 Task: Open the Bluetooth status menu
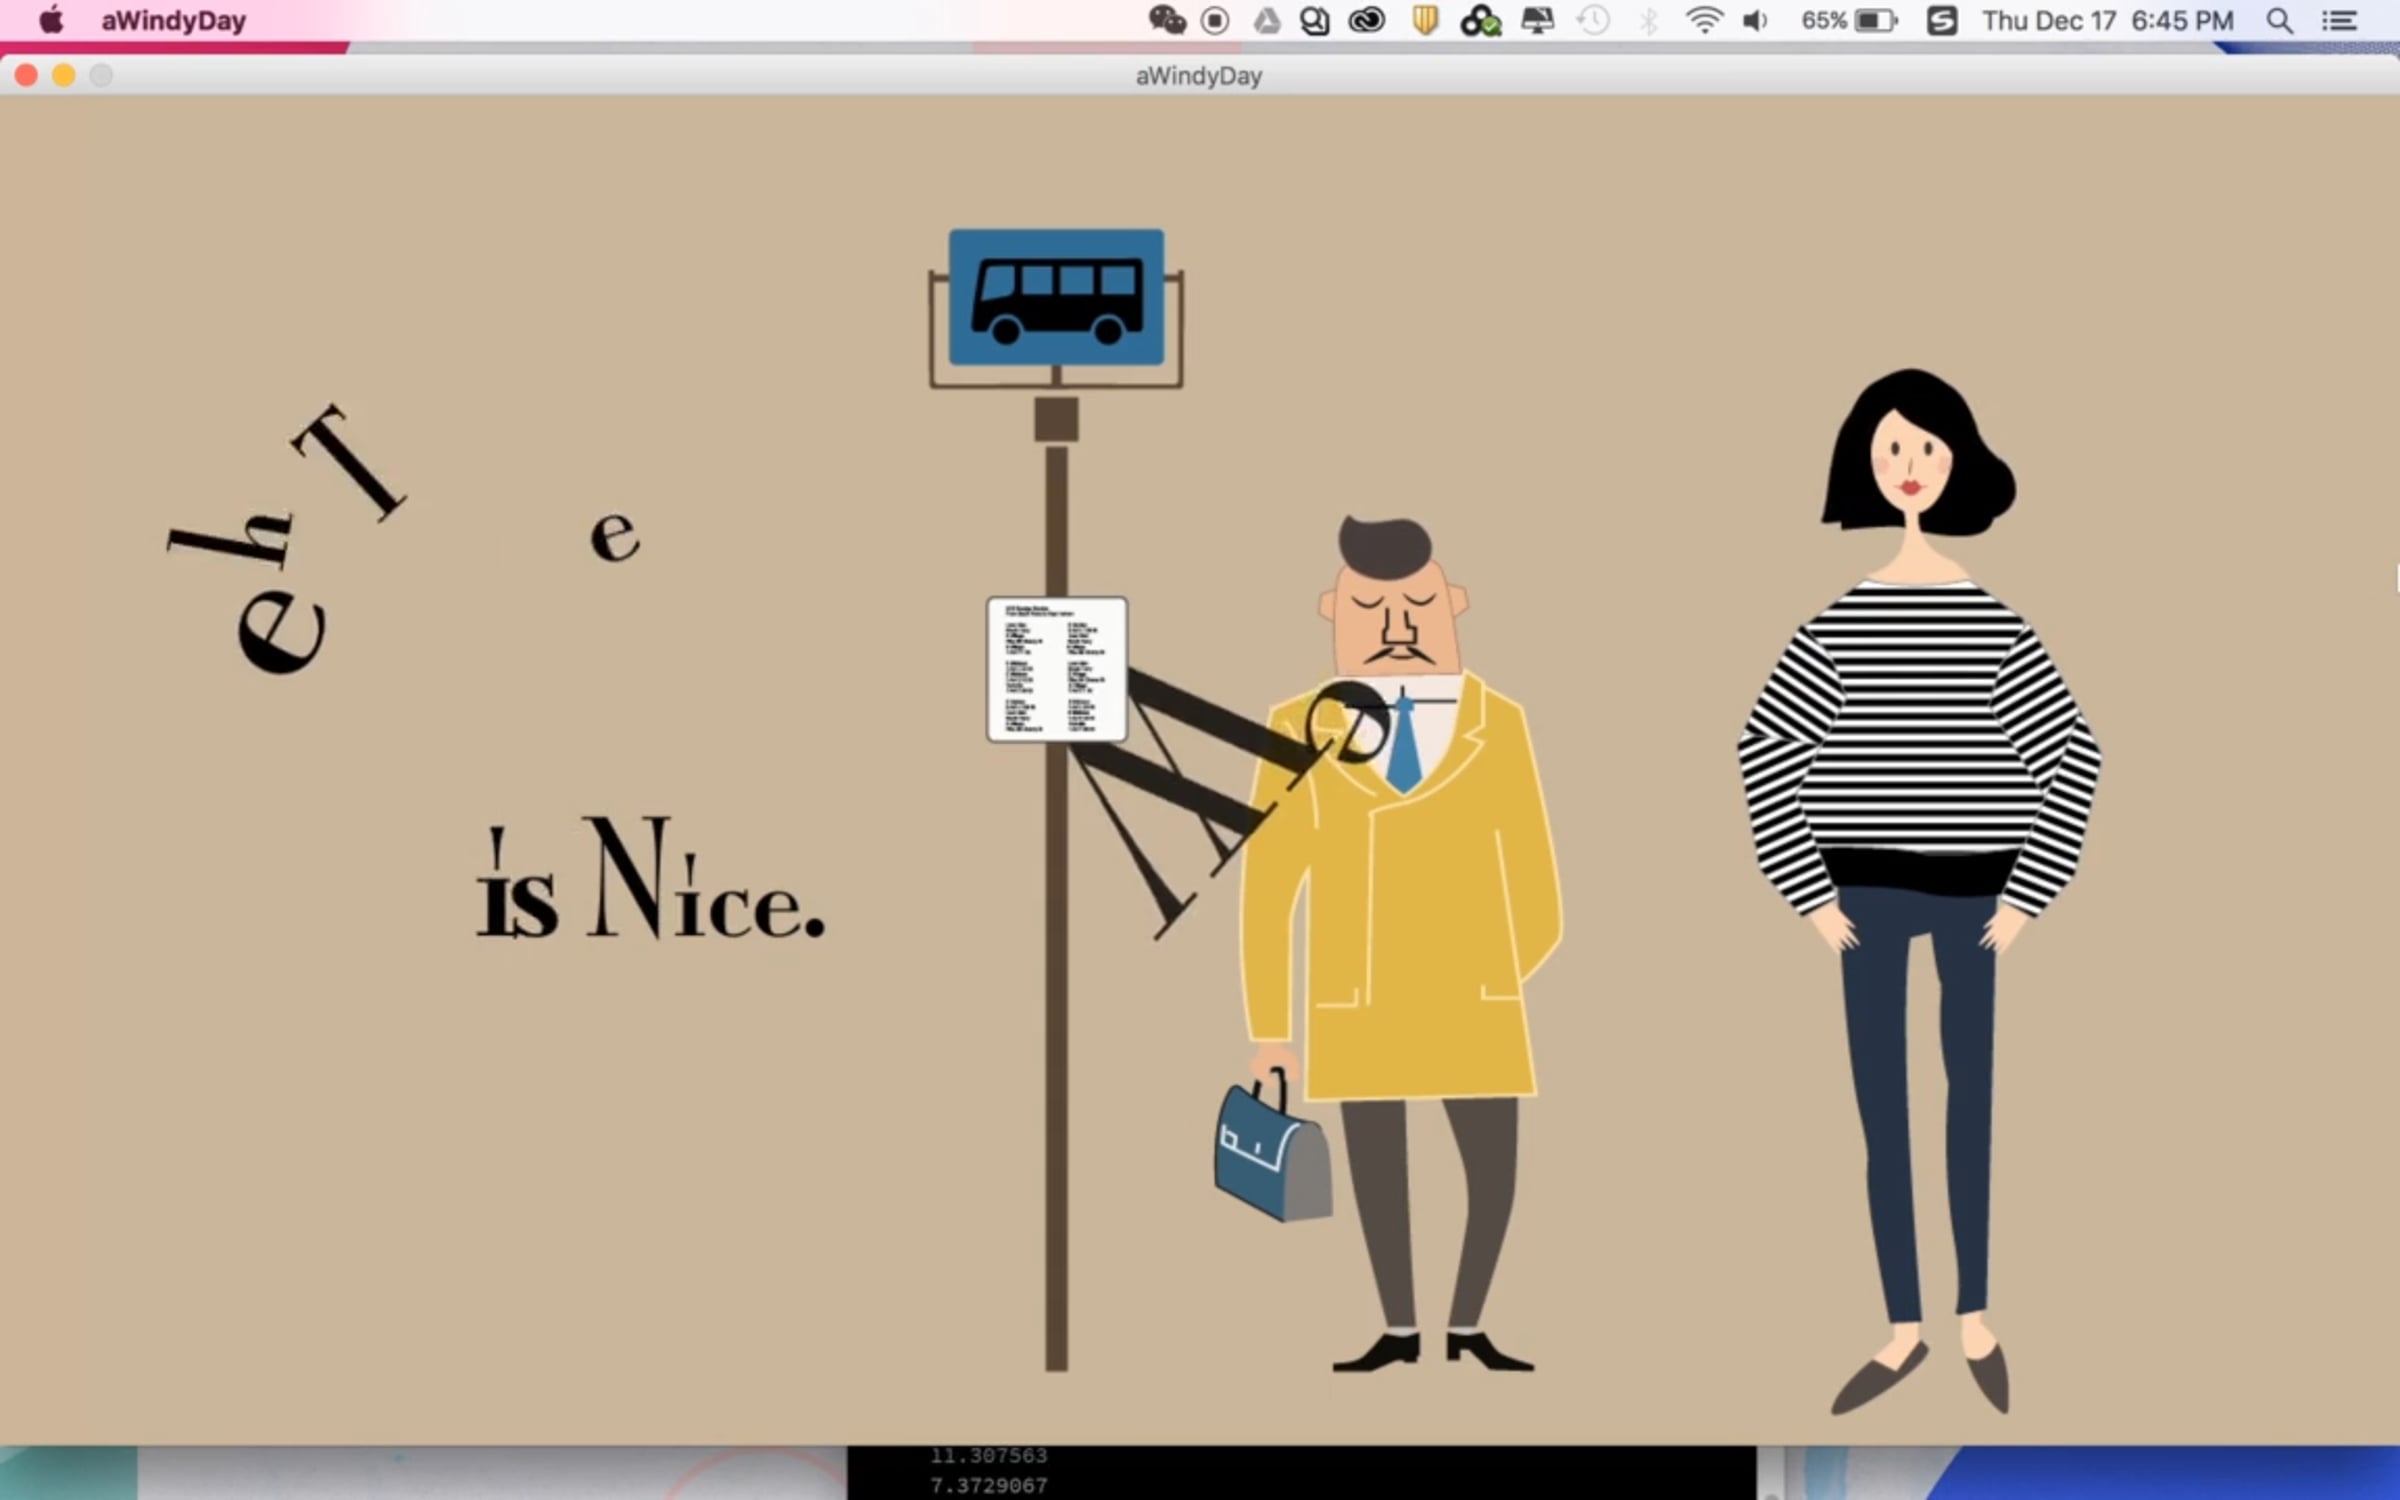point(1648,20)
